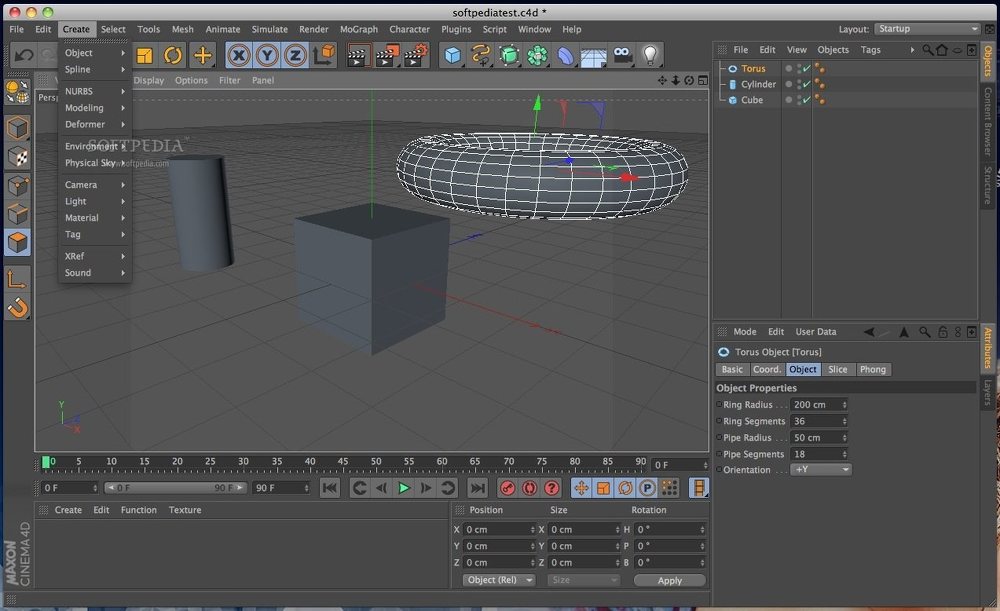Viewport: 1000px width, 611px height.
Task: Expand Camera submenu arrow
Action: coord(123,185)
